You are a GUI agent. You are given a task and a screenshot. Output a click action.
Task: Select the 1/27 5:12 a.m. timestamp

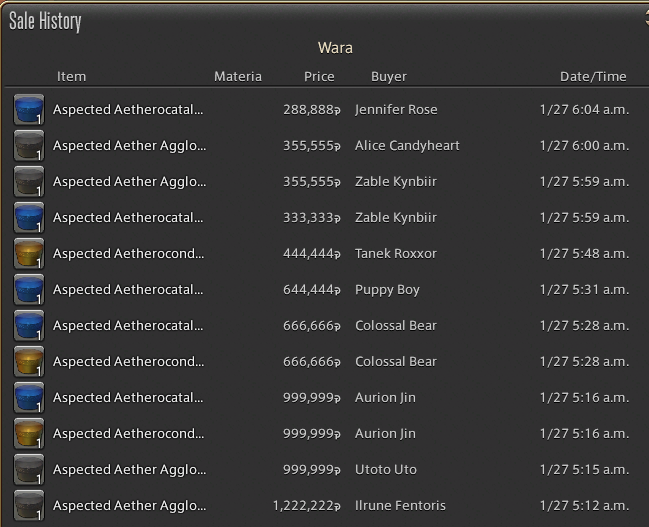[584, 506]
